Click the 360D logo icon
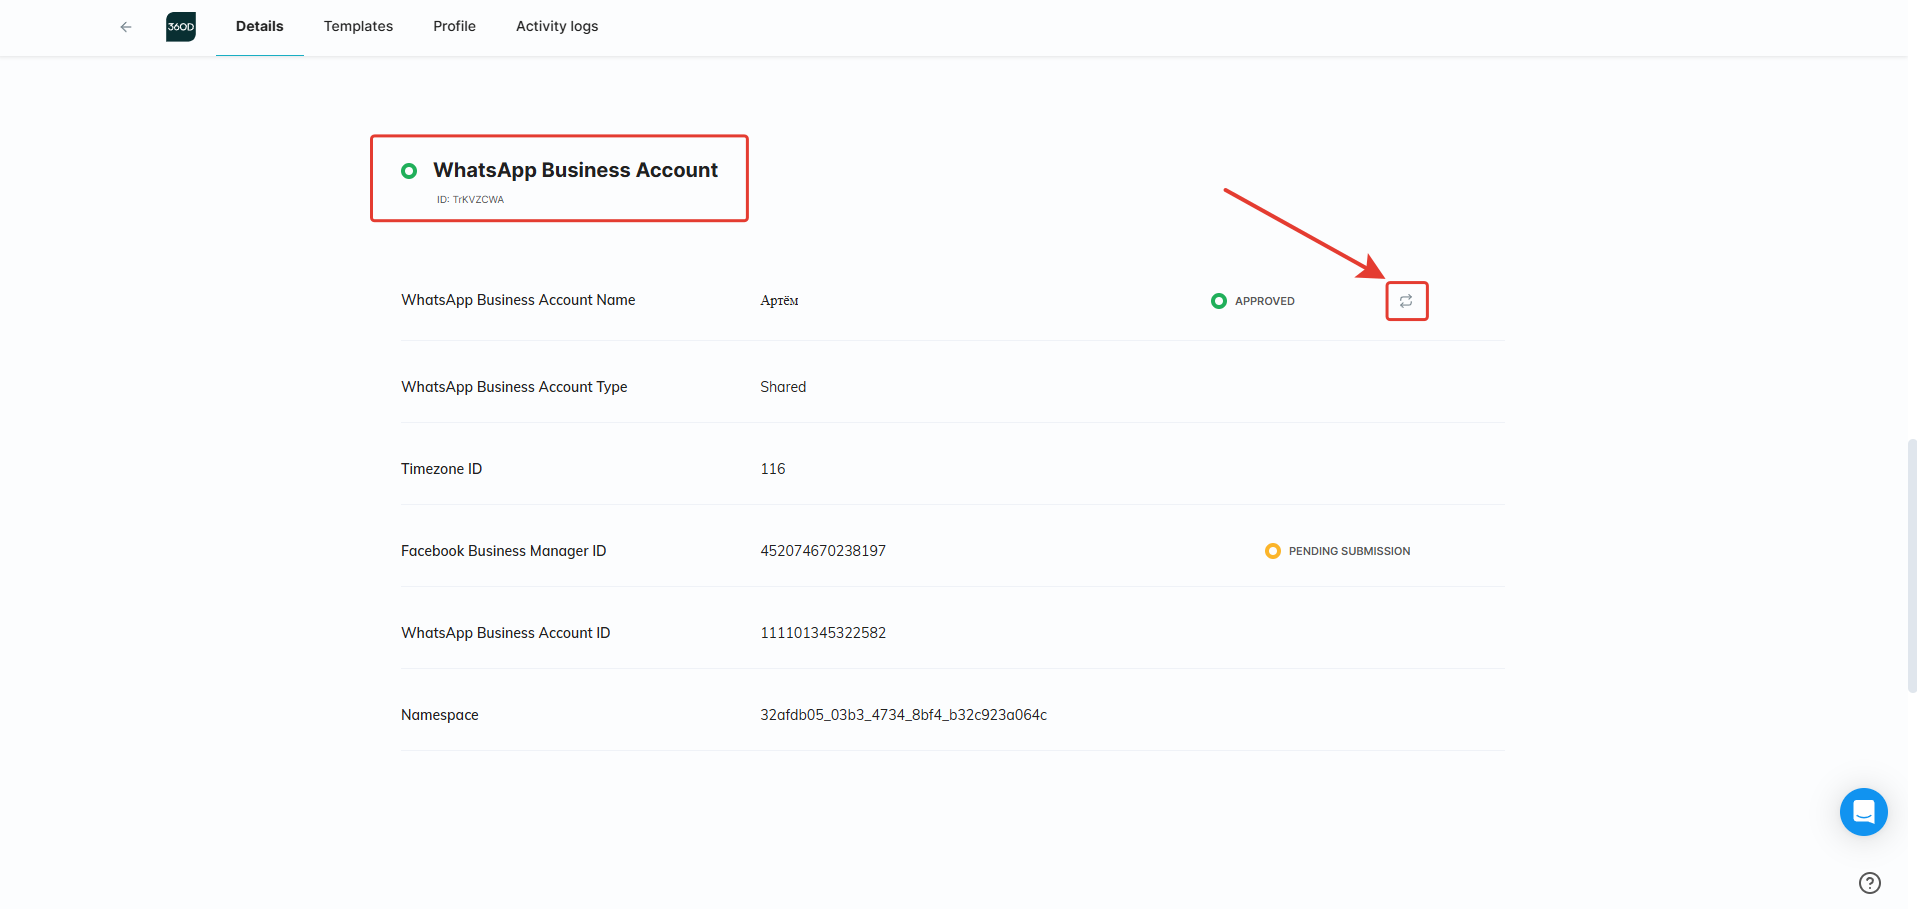 point(181,27)
